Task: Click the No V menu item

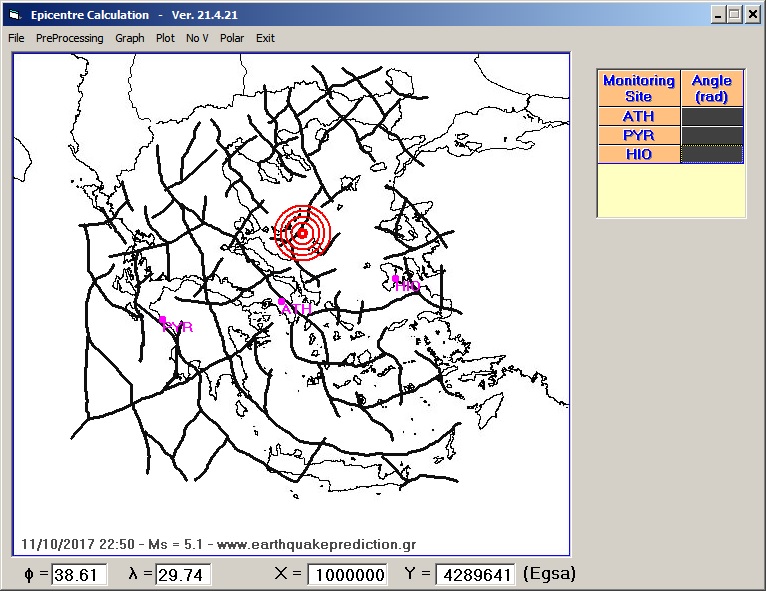Action: click(x=197, y=38)
